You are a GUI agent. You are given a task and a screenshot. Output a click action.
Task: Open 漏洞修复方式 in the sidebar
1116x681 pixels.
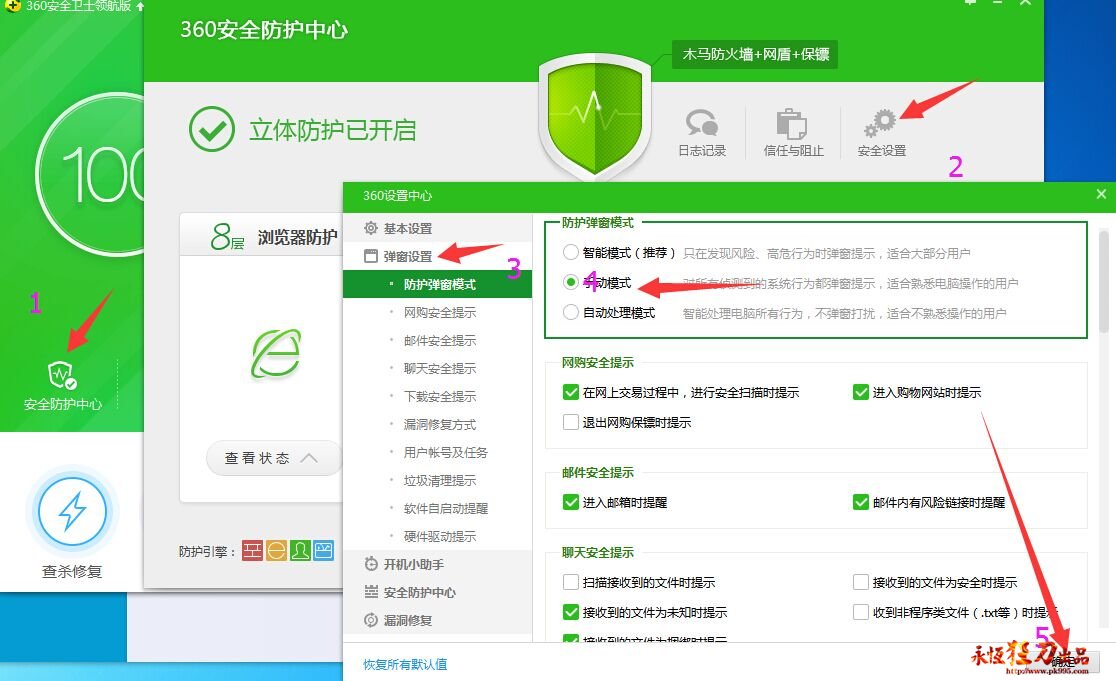pyautogui.click(x=440, y=424)
